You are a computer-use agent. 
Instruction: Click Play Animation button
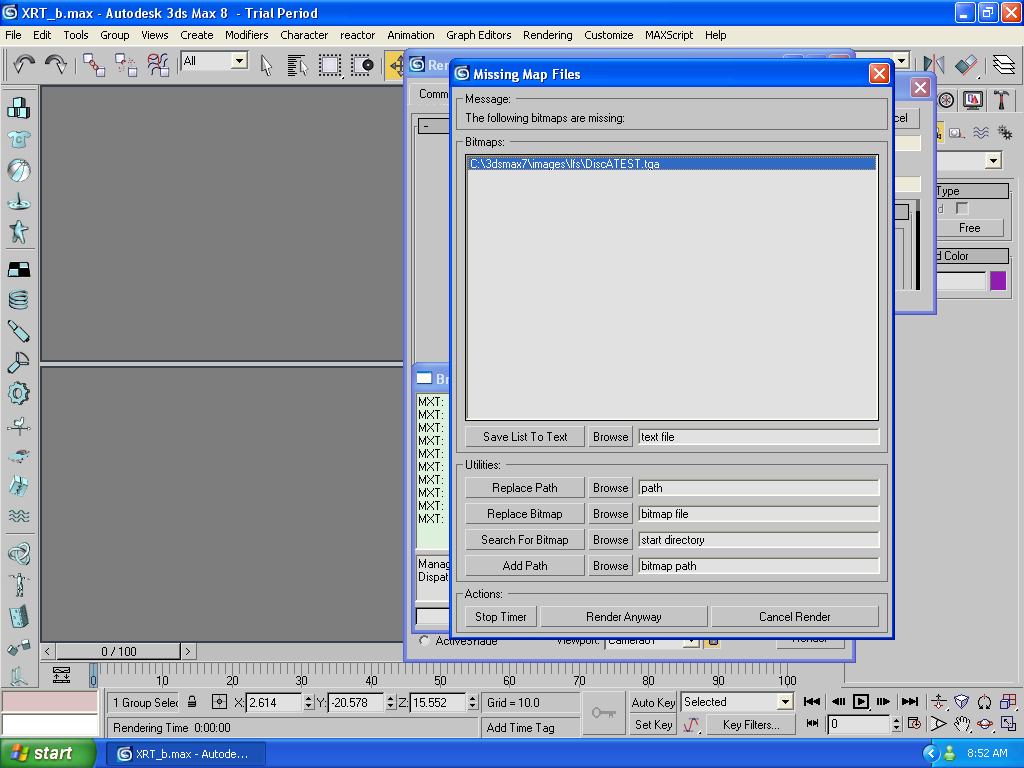[x=861, y=702]
